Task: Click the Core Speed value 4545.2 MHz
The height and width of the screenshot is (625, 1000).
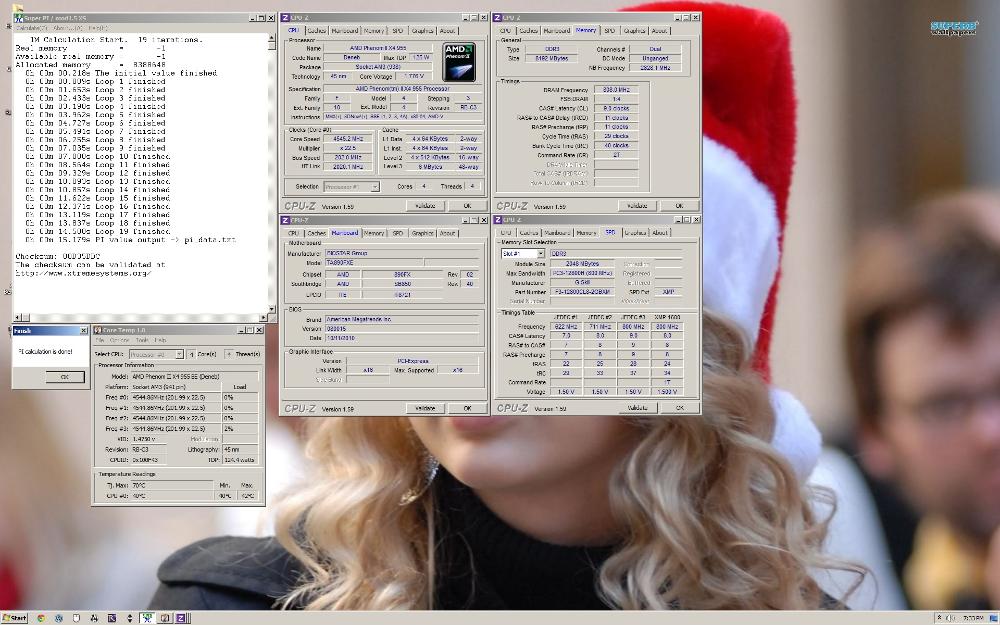Action: [348, 138]
